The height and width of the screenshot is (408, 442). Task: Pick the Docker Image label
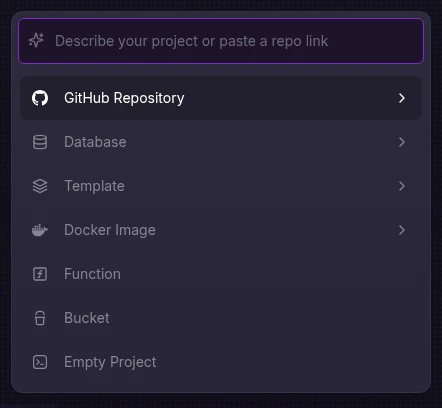(110, 230)
